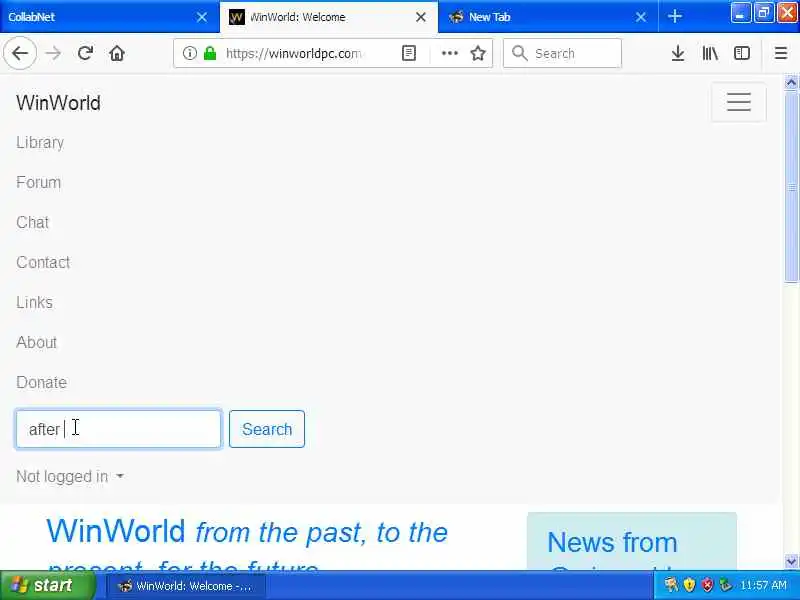Bookmark this page with the star
Screen dimensions: 800x600
(x=478, y=53)
